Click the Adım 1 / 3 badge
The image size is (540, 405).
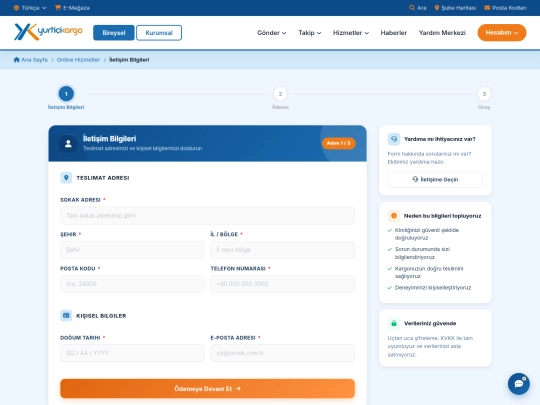(x=339, y=143)
